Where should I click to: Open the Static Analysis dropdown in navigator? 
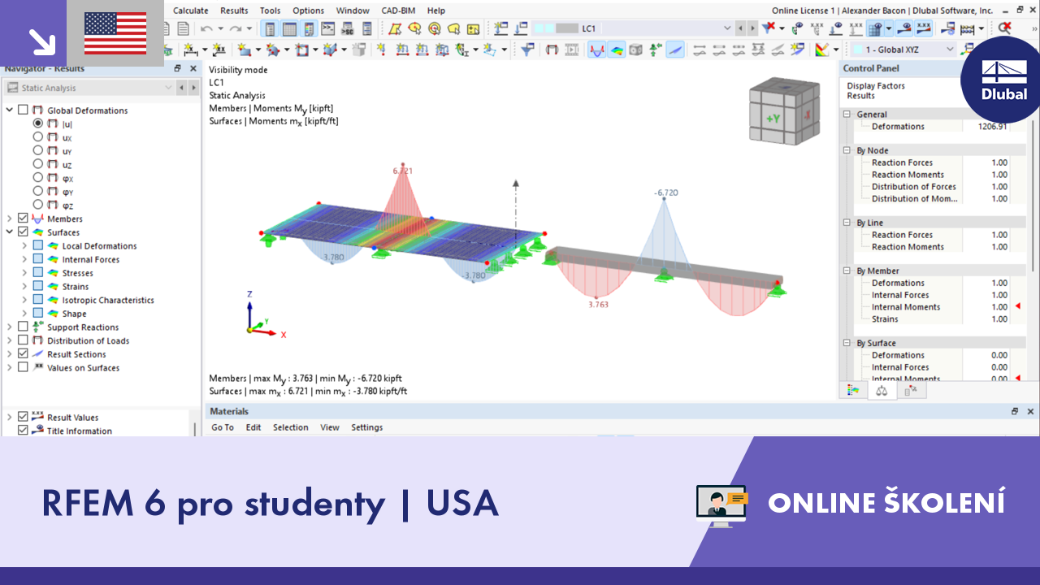[x=90, y=88]
